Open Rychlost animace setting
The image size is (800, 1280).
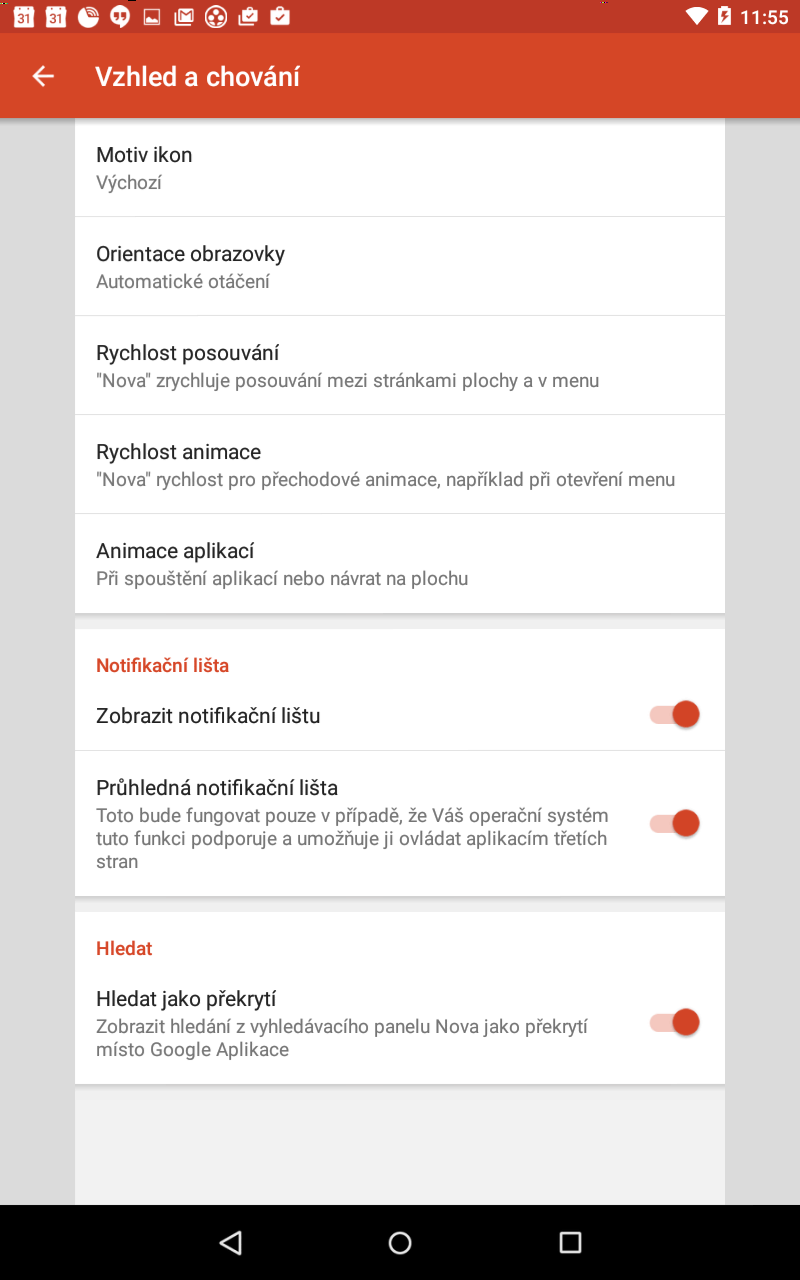400,464
